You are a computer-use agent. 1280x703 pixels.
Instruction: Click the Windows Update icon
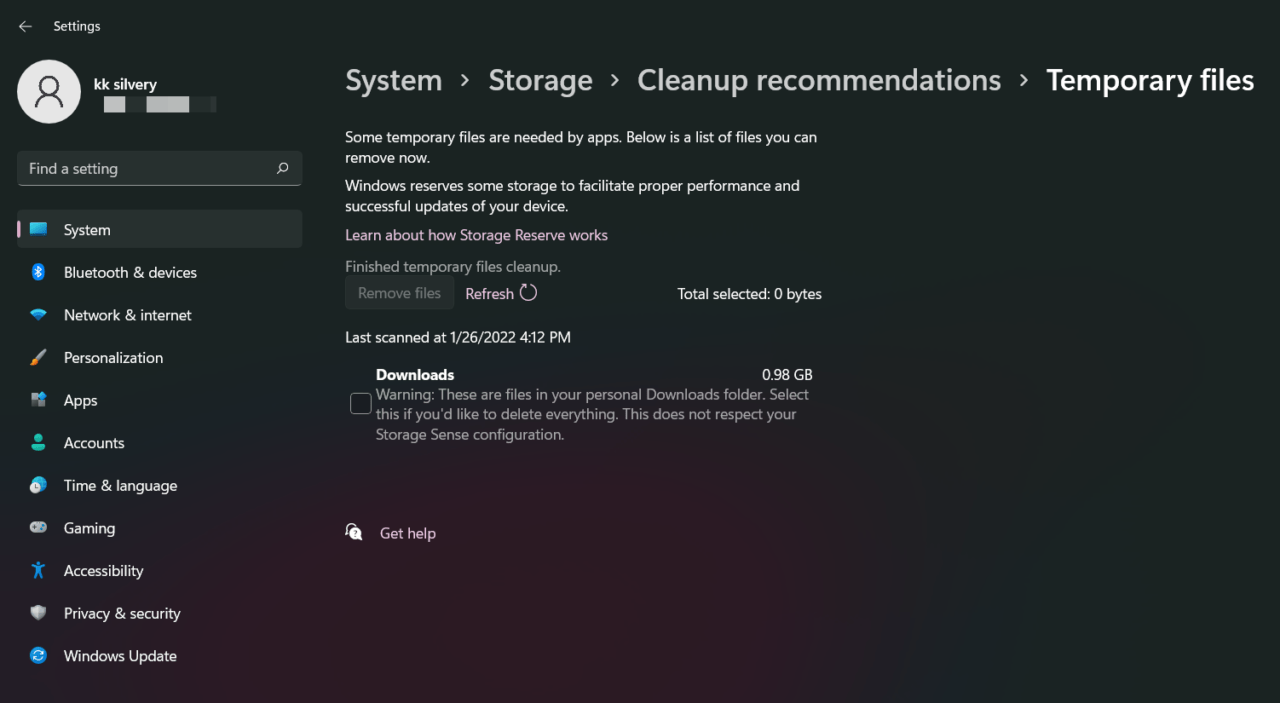tap(38, 656)
